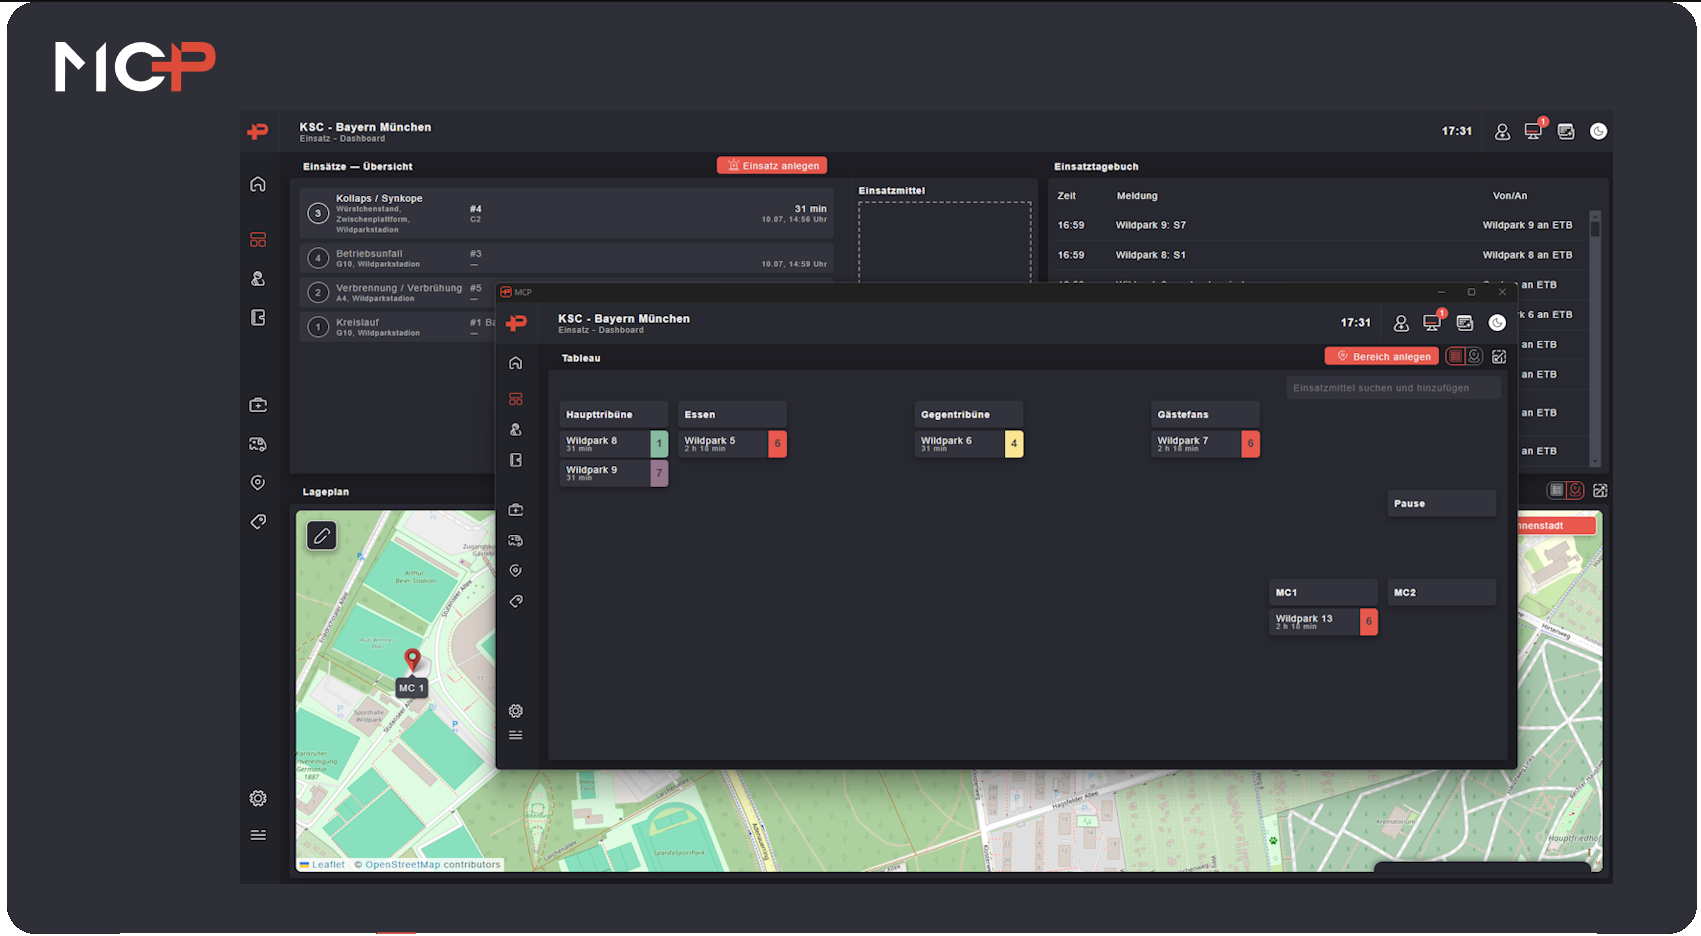Click the Einsatz anlegen button
The image size is (1701, 936).
pos(772,166)
